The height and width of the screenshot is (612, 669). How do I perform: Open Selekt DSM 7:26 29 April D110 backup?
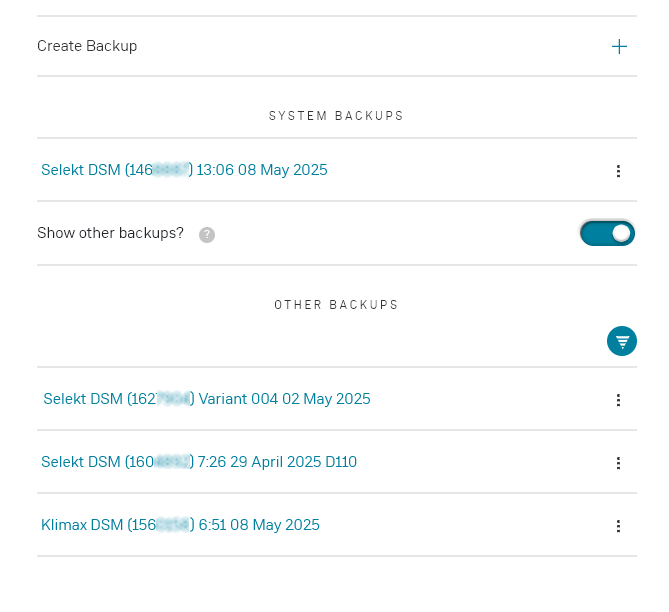(199, 462)
